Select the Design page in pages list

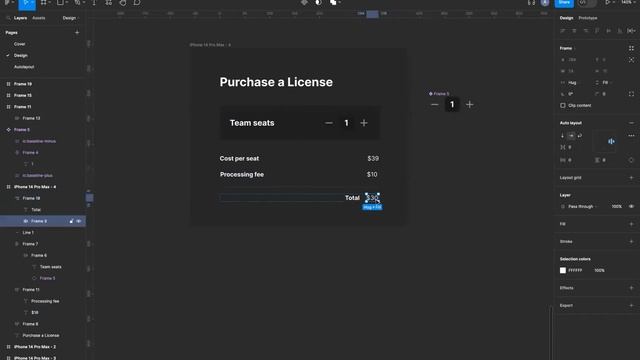21,55
